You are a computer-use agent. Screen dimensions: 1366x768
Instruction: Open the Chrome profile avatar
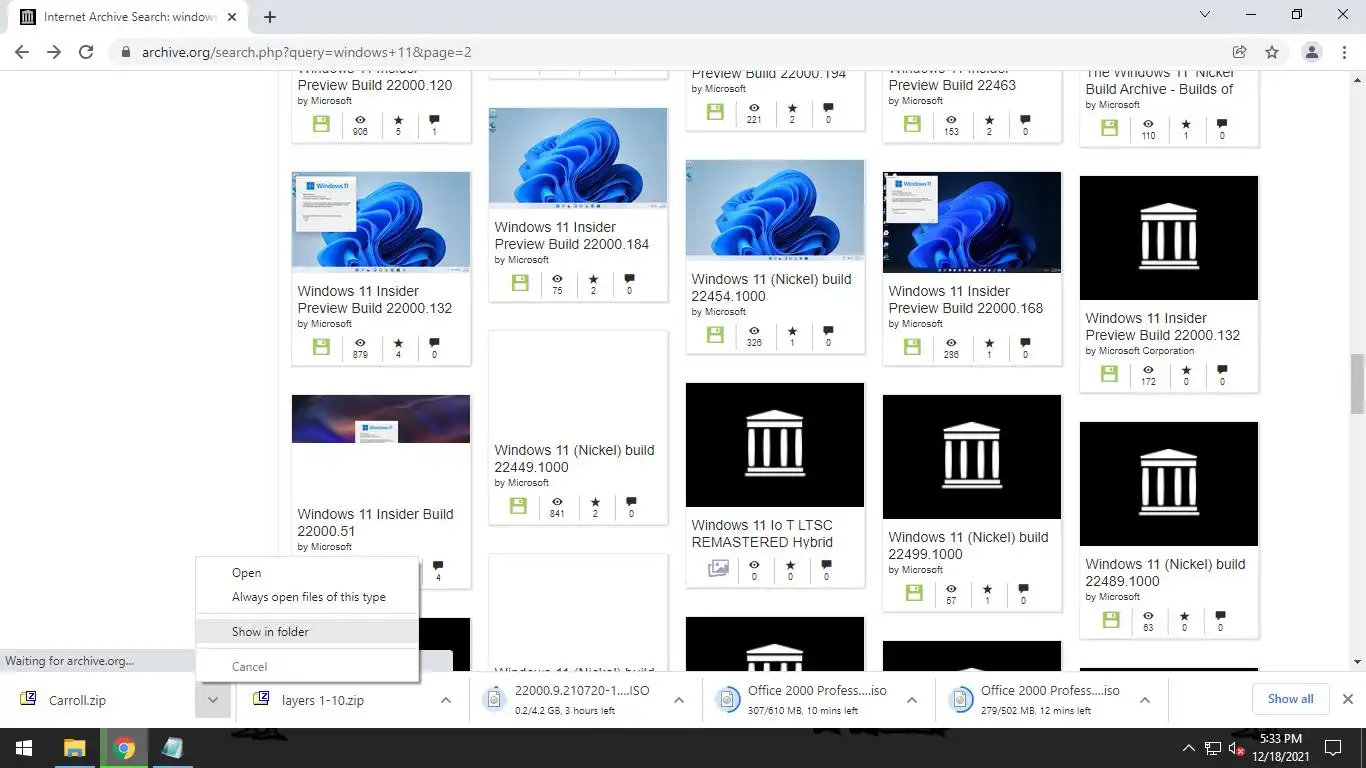pyautogui.click(x=1312, y=52)
